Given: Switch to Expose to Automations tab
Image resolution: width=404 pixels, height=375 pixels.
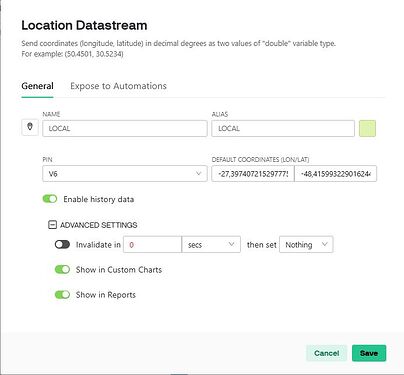Looking at the screenshot, I should point(118,86).
